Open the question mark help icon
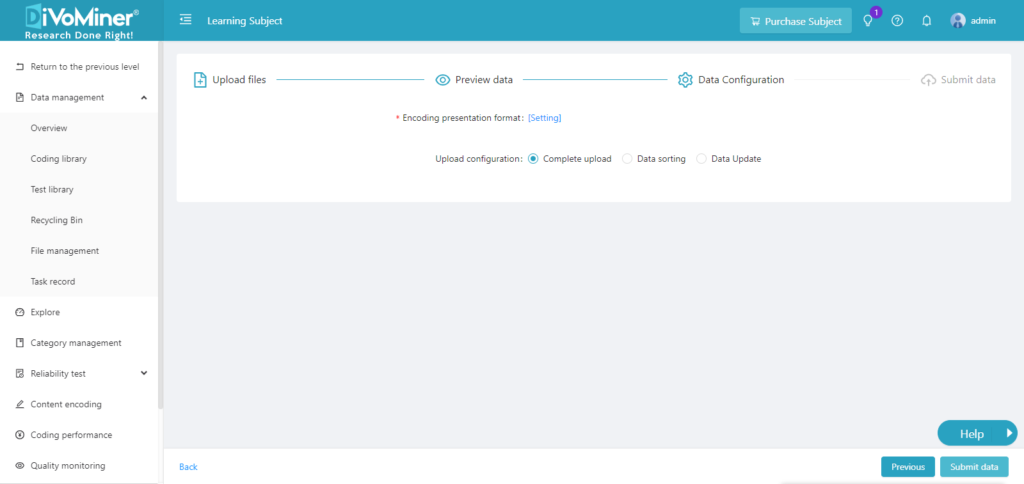Image resolution: width=1024 pixels, height=484 pixels. [x=897, y=21]
